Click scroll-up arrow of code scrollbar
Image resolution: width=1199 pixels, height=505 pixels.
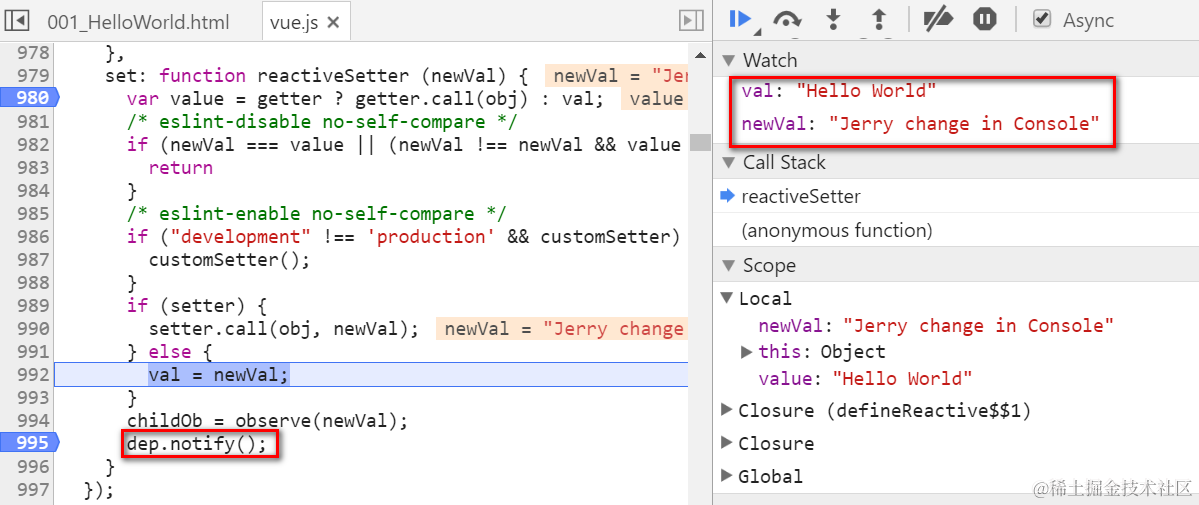tap(700, 55)
